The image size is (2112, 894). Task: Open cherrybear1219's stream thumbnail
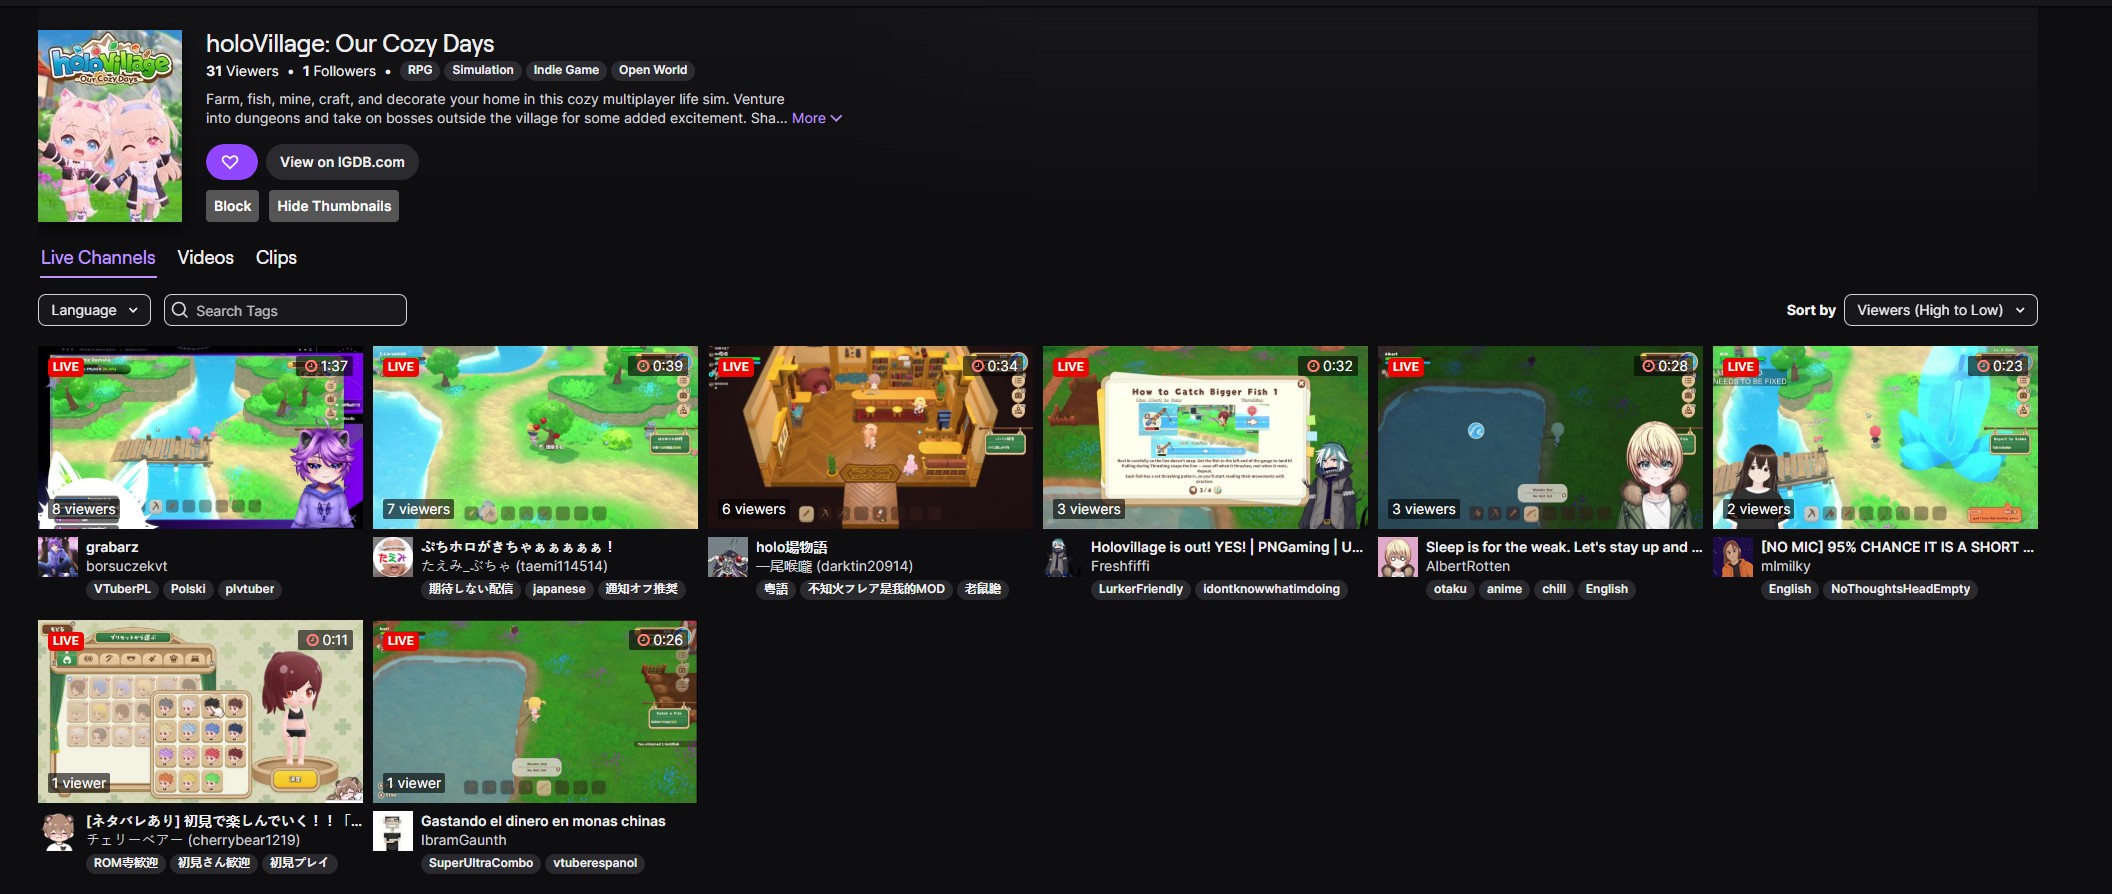tap(201, 712)
